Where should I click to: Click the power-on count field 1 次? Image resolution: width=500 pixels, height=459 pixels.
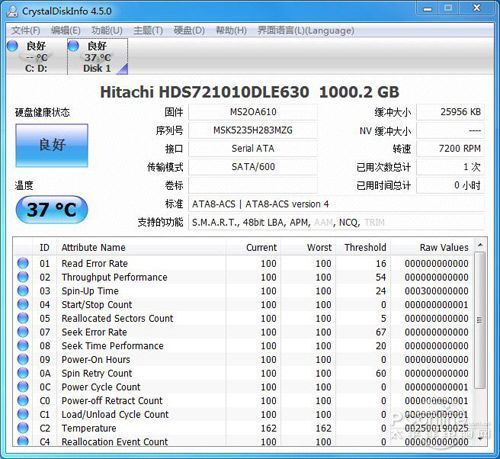pyautogui.click(x=450, y=167)
